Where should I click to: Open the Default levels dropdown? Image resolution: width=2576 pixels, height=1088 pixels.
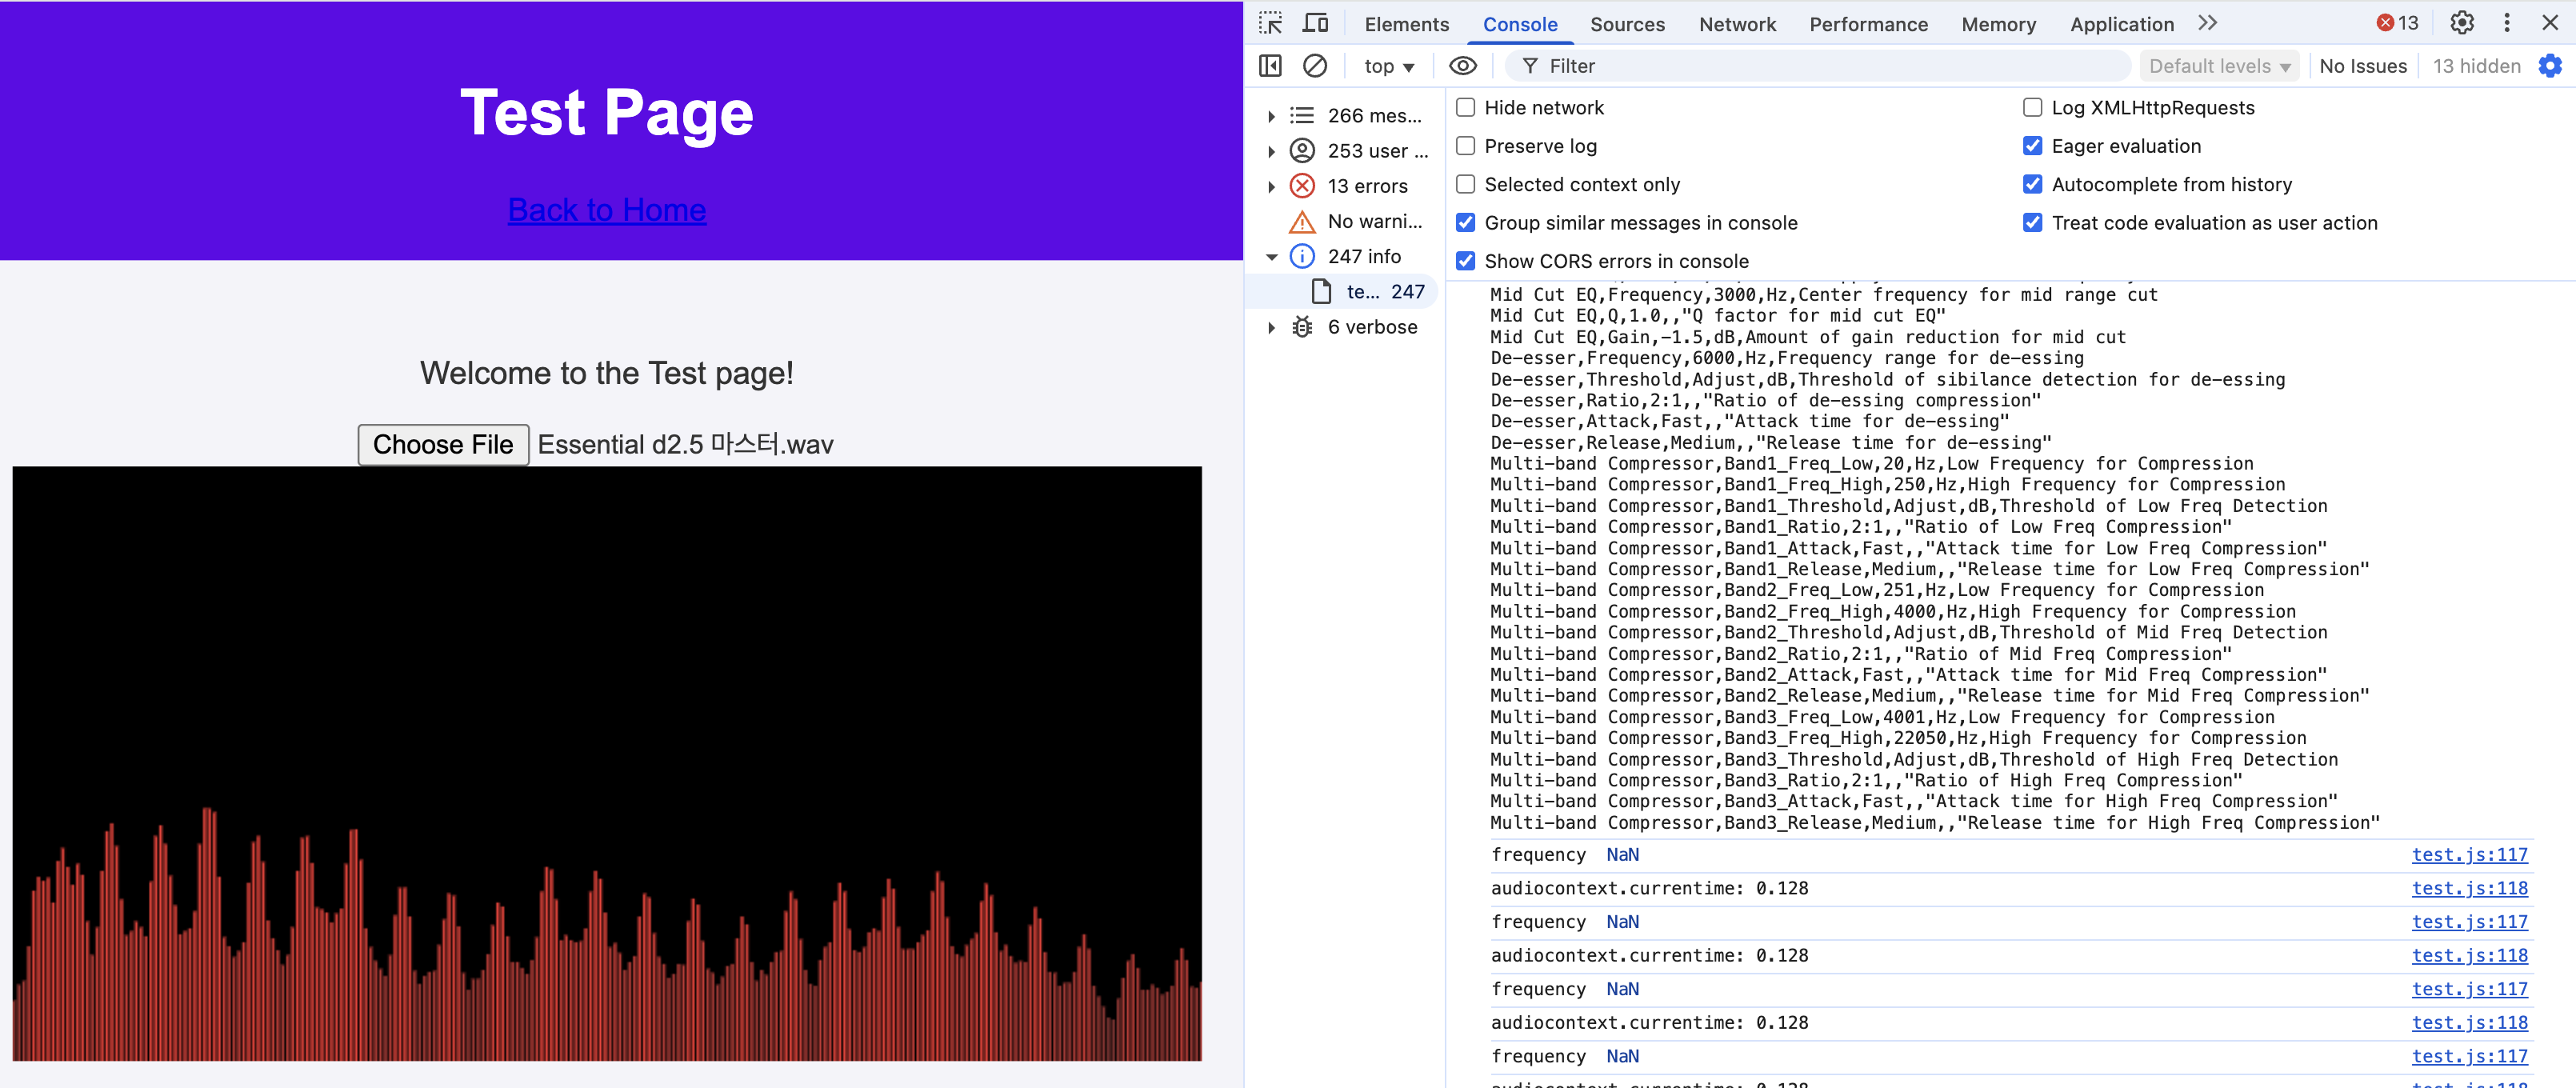point(2219,66)
